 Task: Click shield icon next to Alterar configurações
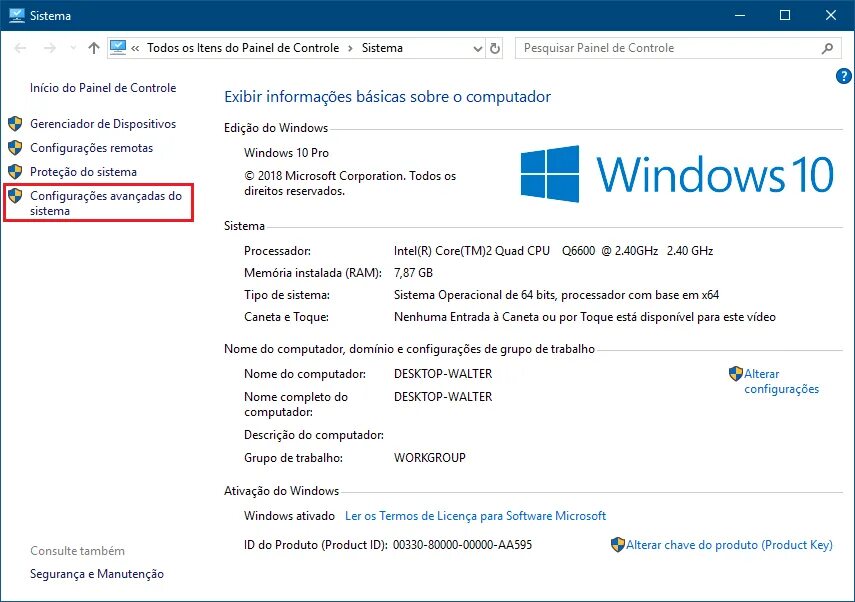pyautogui.click(x=736, y=374)
